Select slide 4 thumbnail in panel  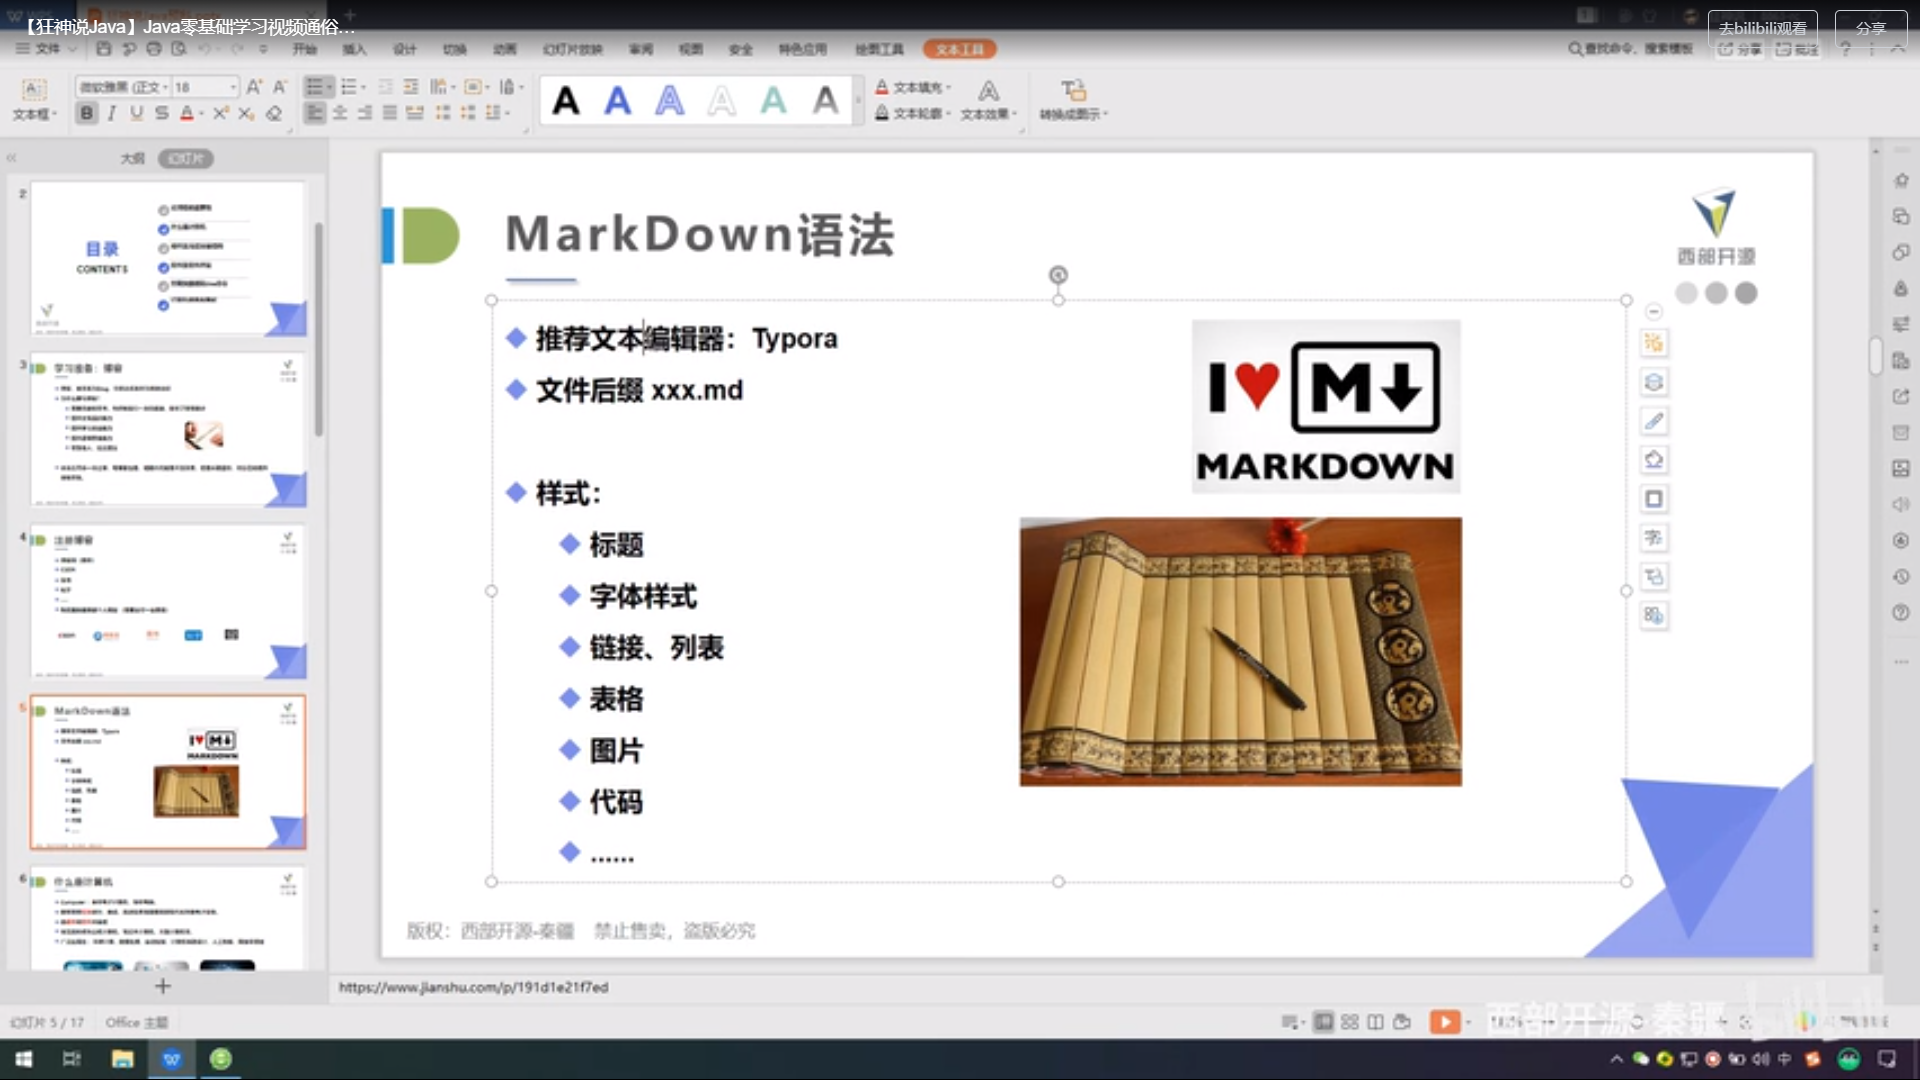168,600
